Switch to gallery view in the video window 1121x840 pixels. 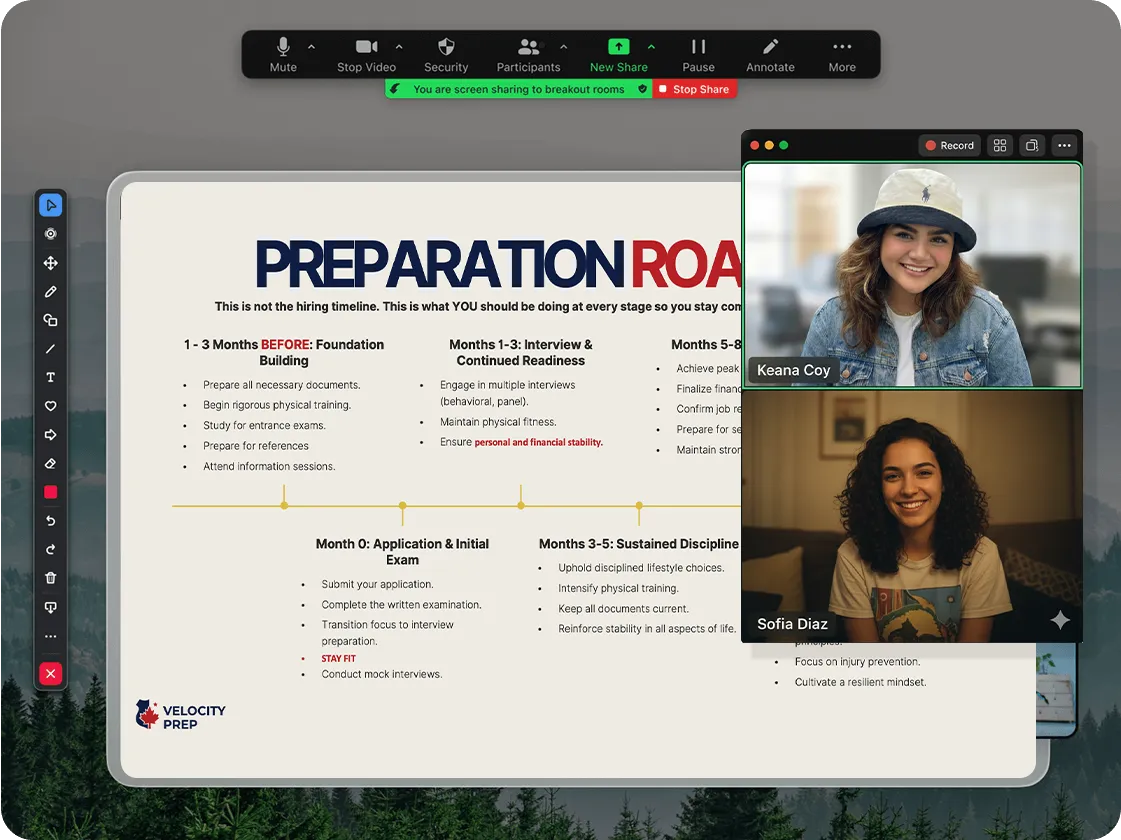point(999,145)
